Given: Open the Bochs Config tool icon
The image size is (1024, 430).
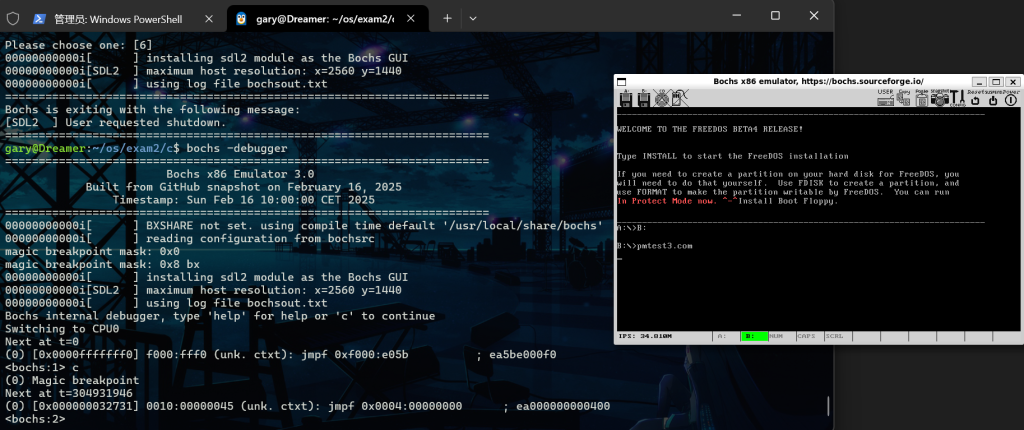Looking at the screenshot, I should [956, 98].
